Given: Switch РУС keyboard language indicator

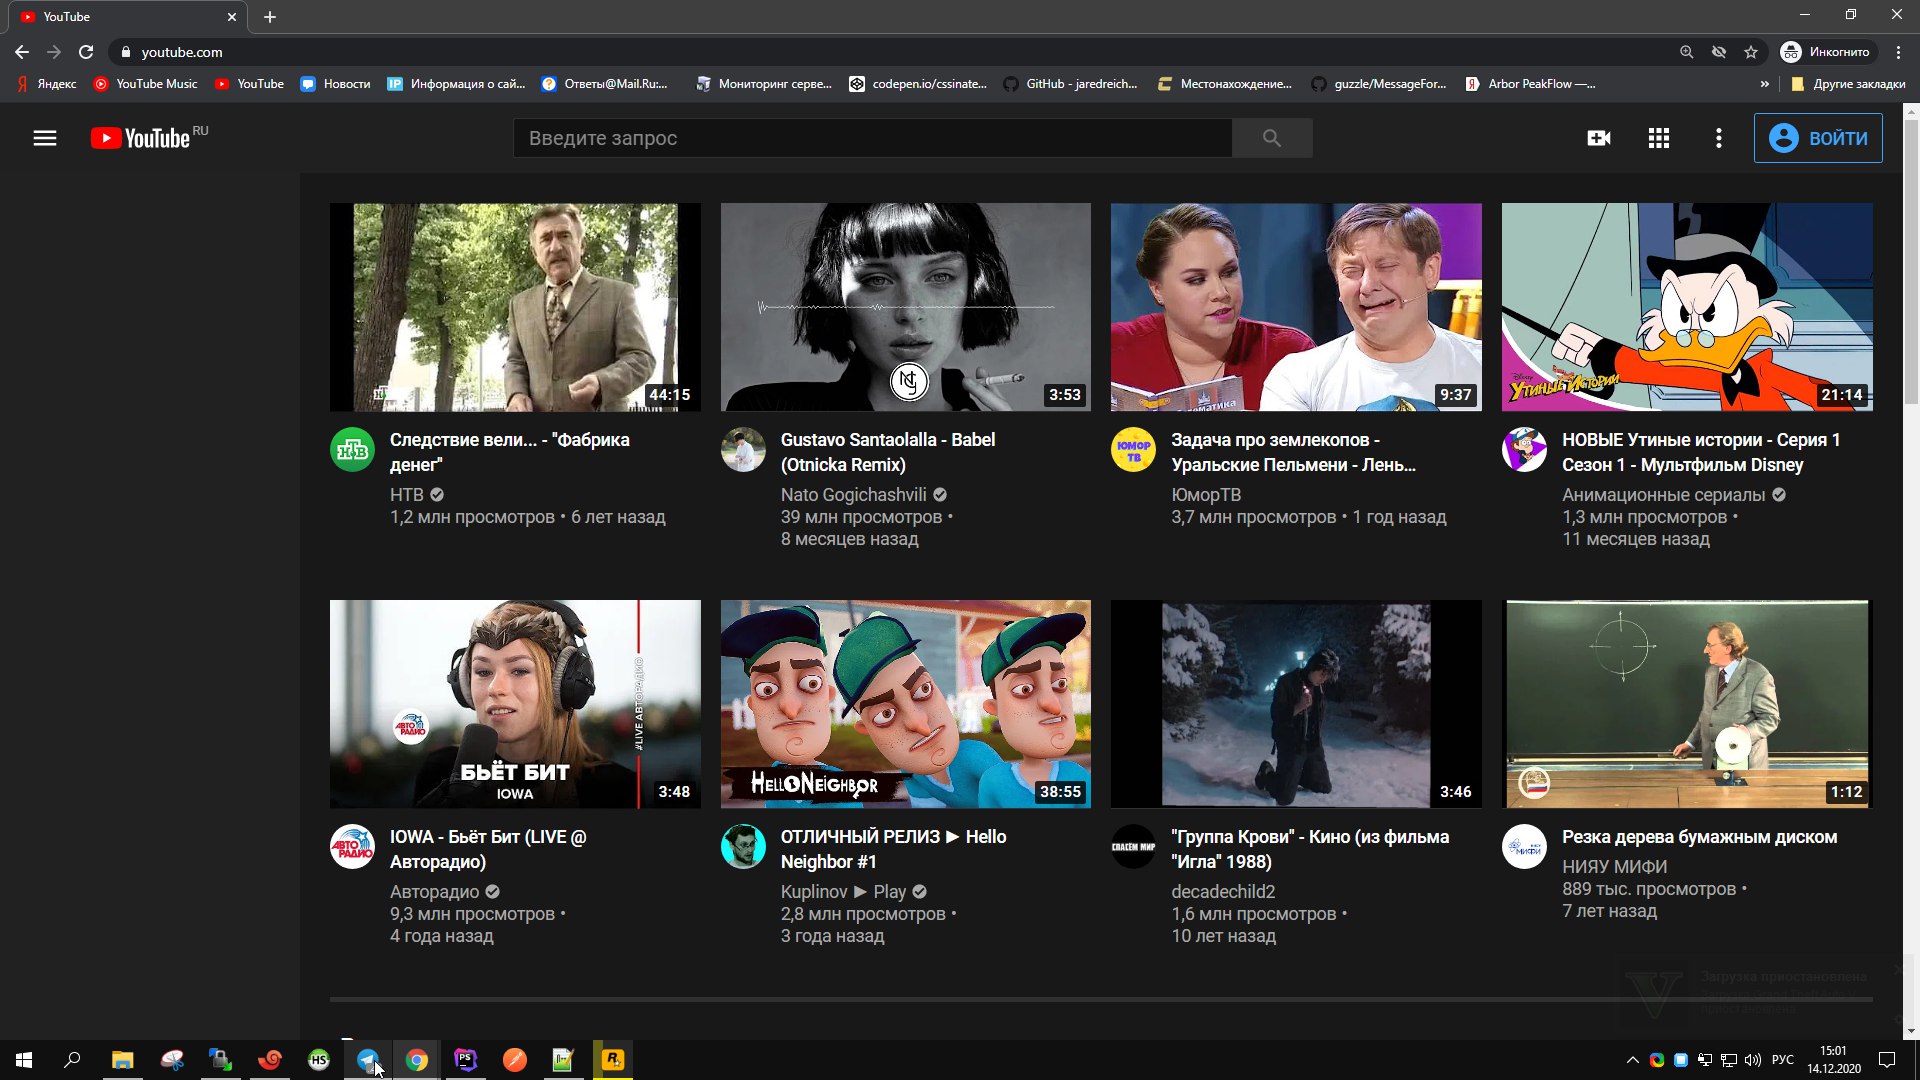Looking at the screenshot, I should pos(1783,1060).
